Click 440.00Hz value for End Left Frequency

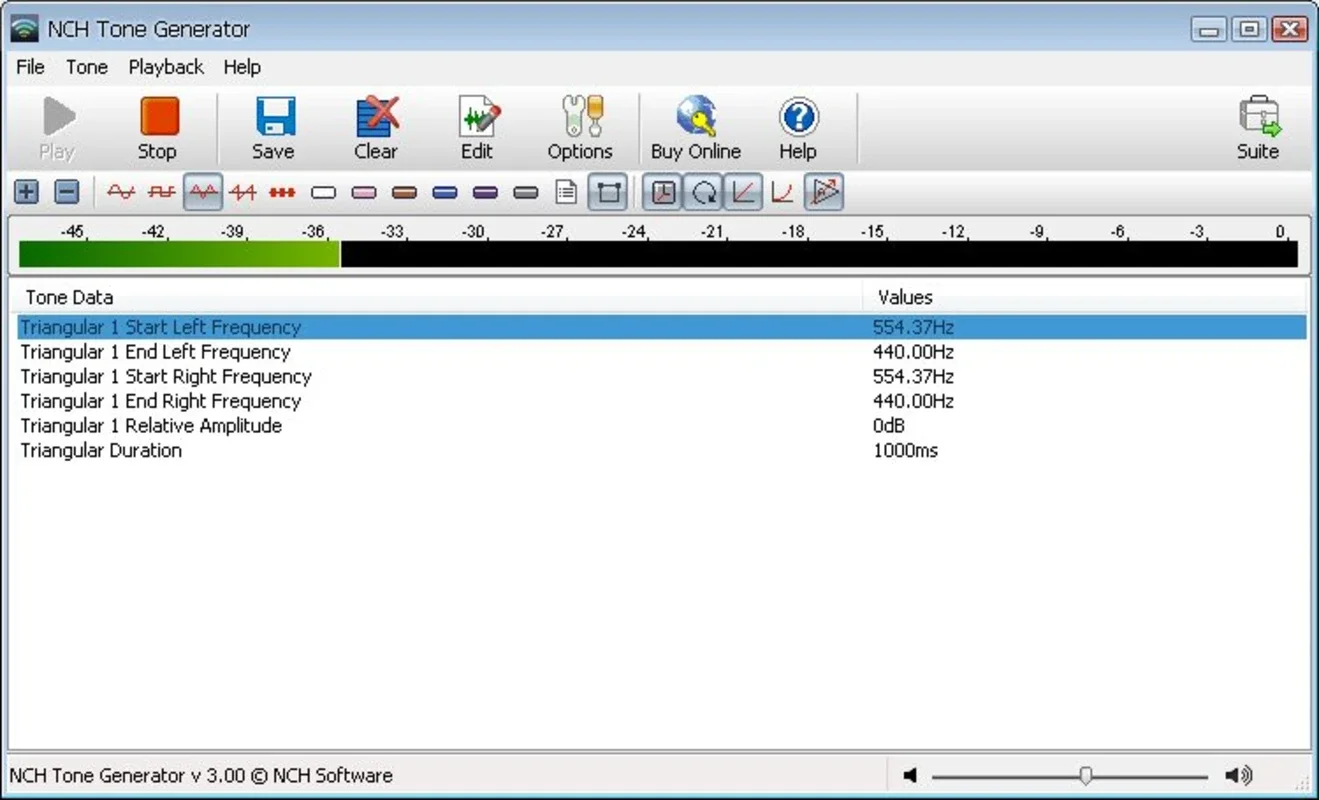913,352
